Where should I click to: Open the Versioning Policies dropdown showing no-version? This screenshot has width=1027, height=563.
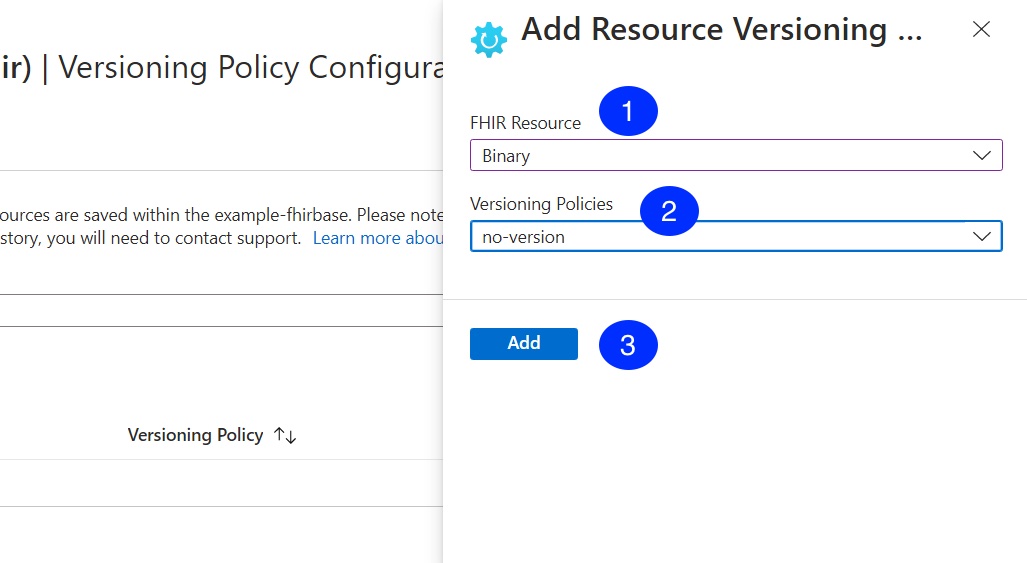[736, 236]
